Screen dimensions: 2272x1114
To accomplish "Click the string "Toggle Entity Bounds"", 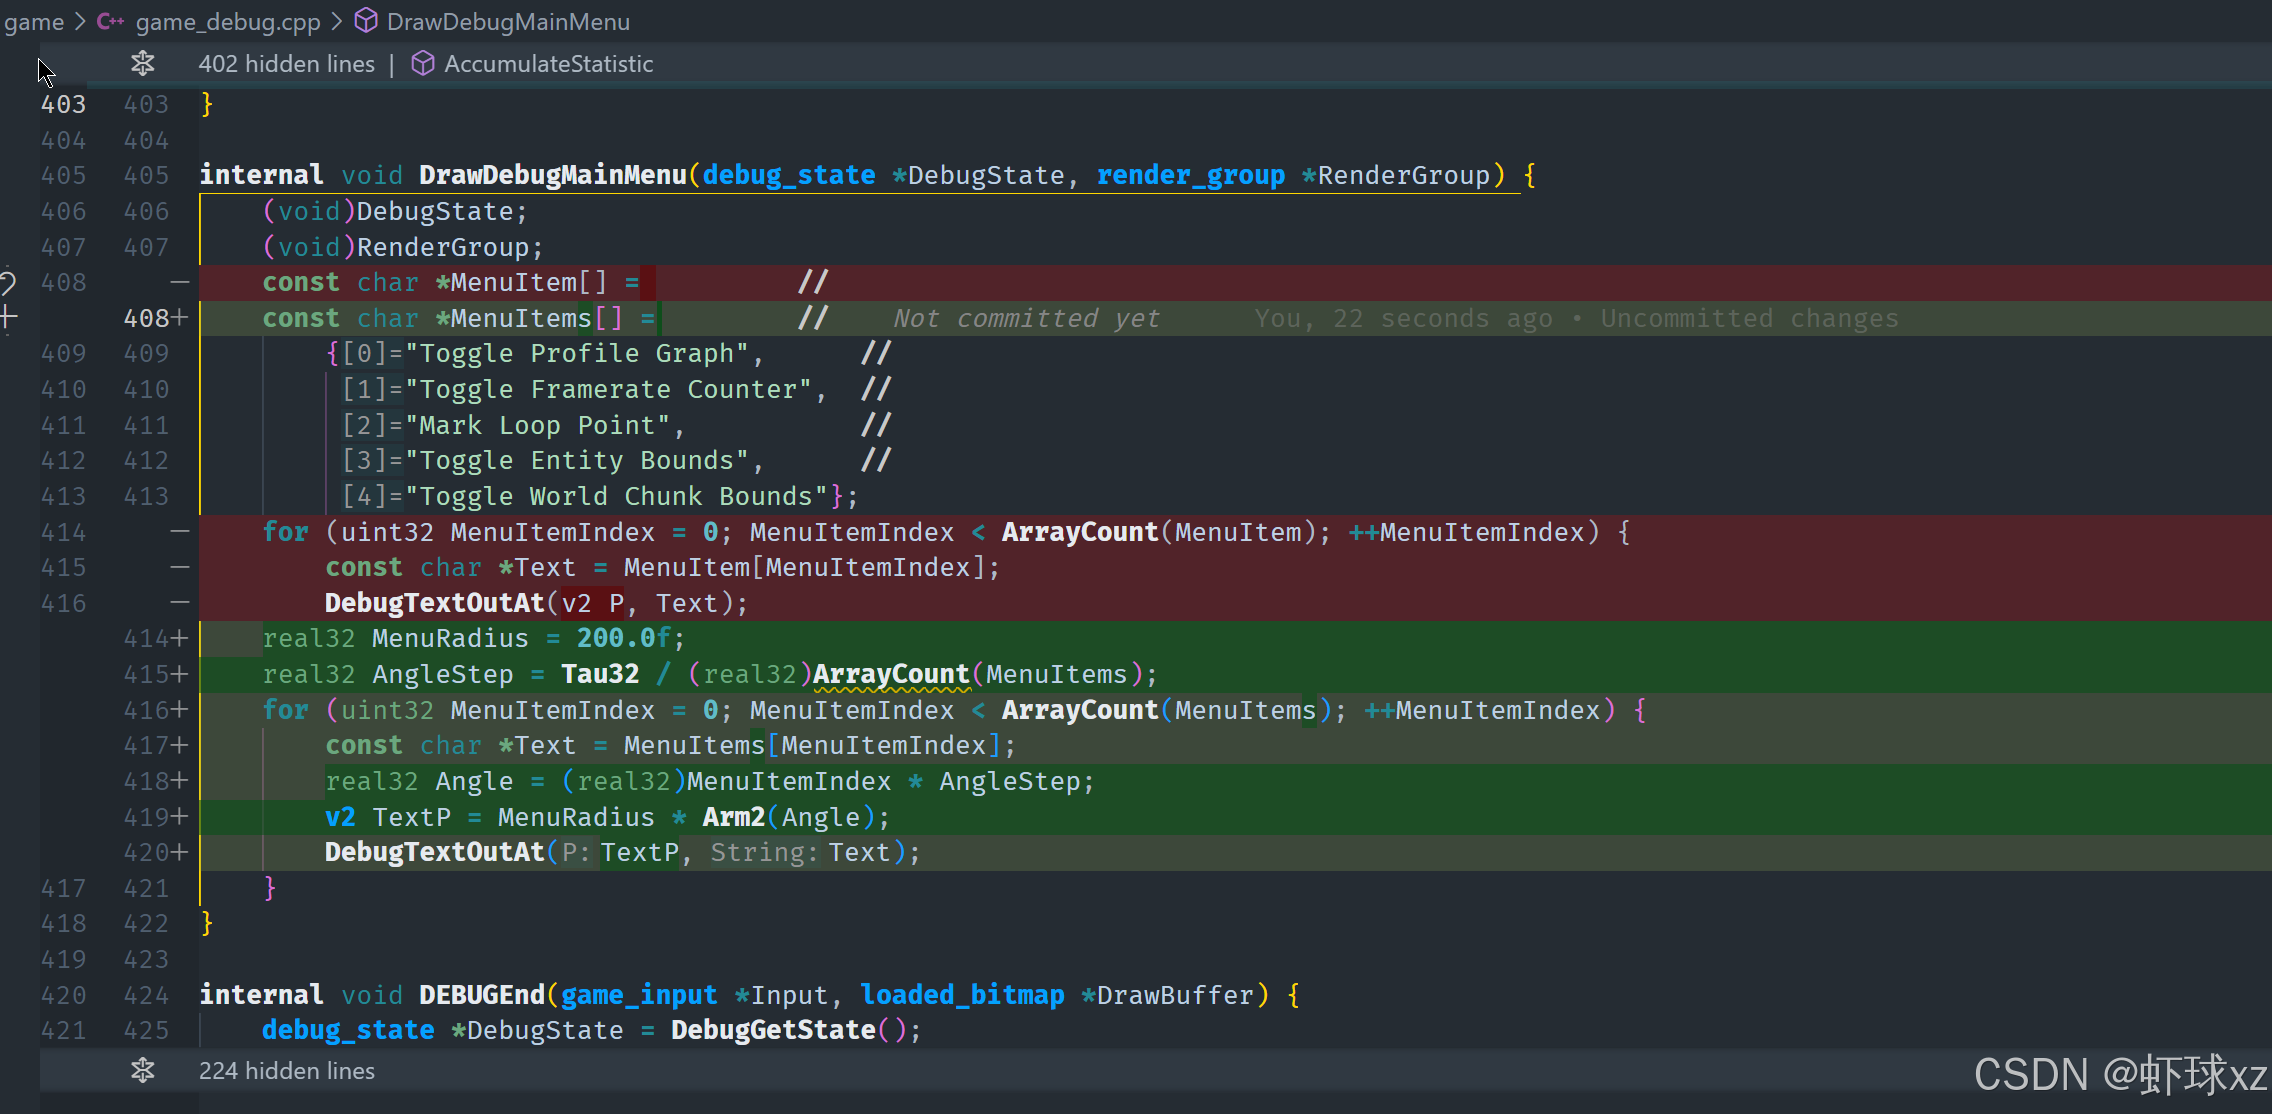I will pos(576,460).
